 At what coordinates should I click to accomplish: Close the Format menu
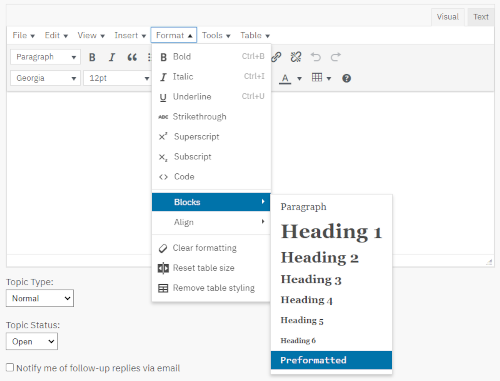(x=174, y=35)
